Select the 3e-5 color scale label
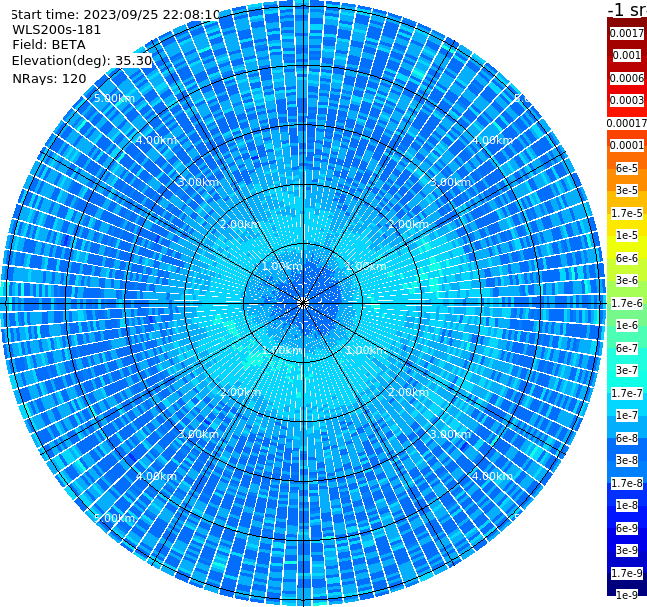 pos(627,190)
